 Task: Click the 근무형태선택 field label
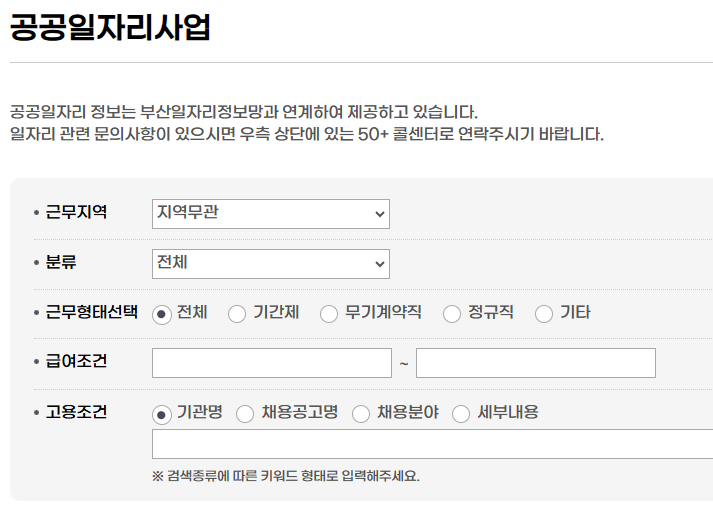click(x=91, y=312)
